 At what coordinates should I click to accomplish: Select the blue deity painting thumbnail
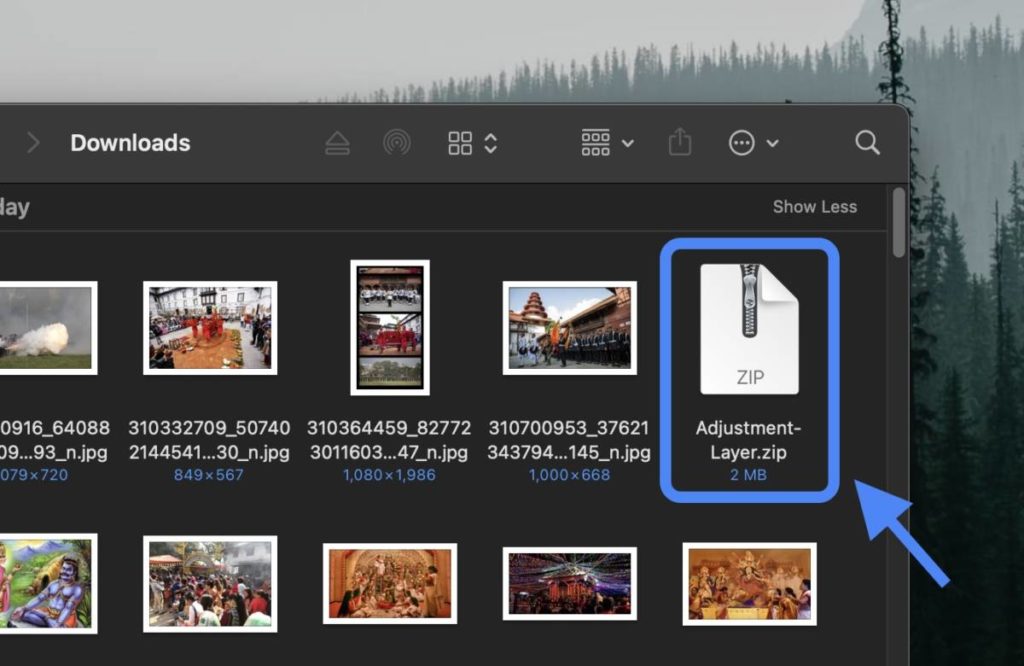pos(46,584)
